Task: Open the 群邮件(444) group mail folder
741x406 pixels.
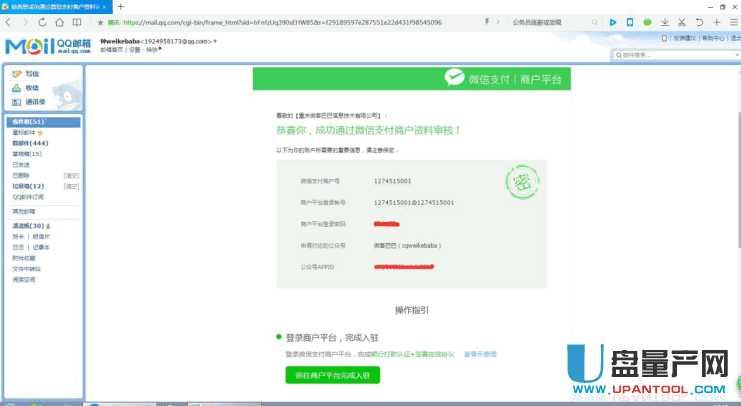Action: [29, 144]
